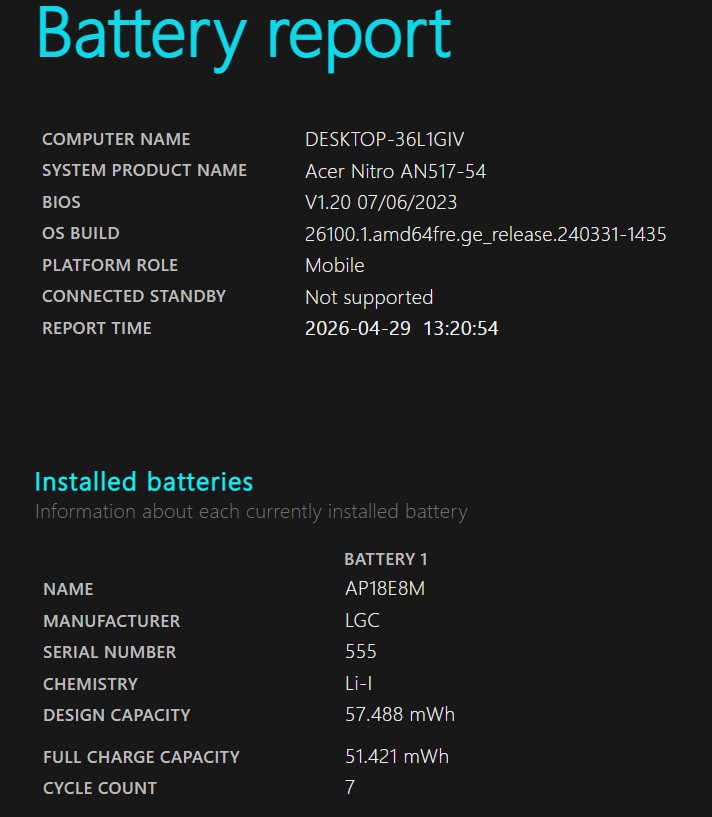This screenshot has width=712, height=817.
Task: Click the BATTERY 1 column header
Action: coord(385,559)
